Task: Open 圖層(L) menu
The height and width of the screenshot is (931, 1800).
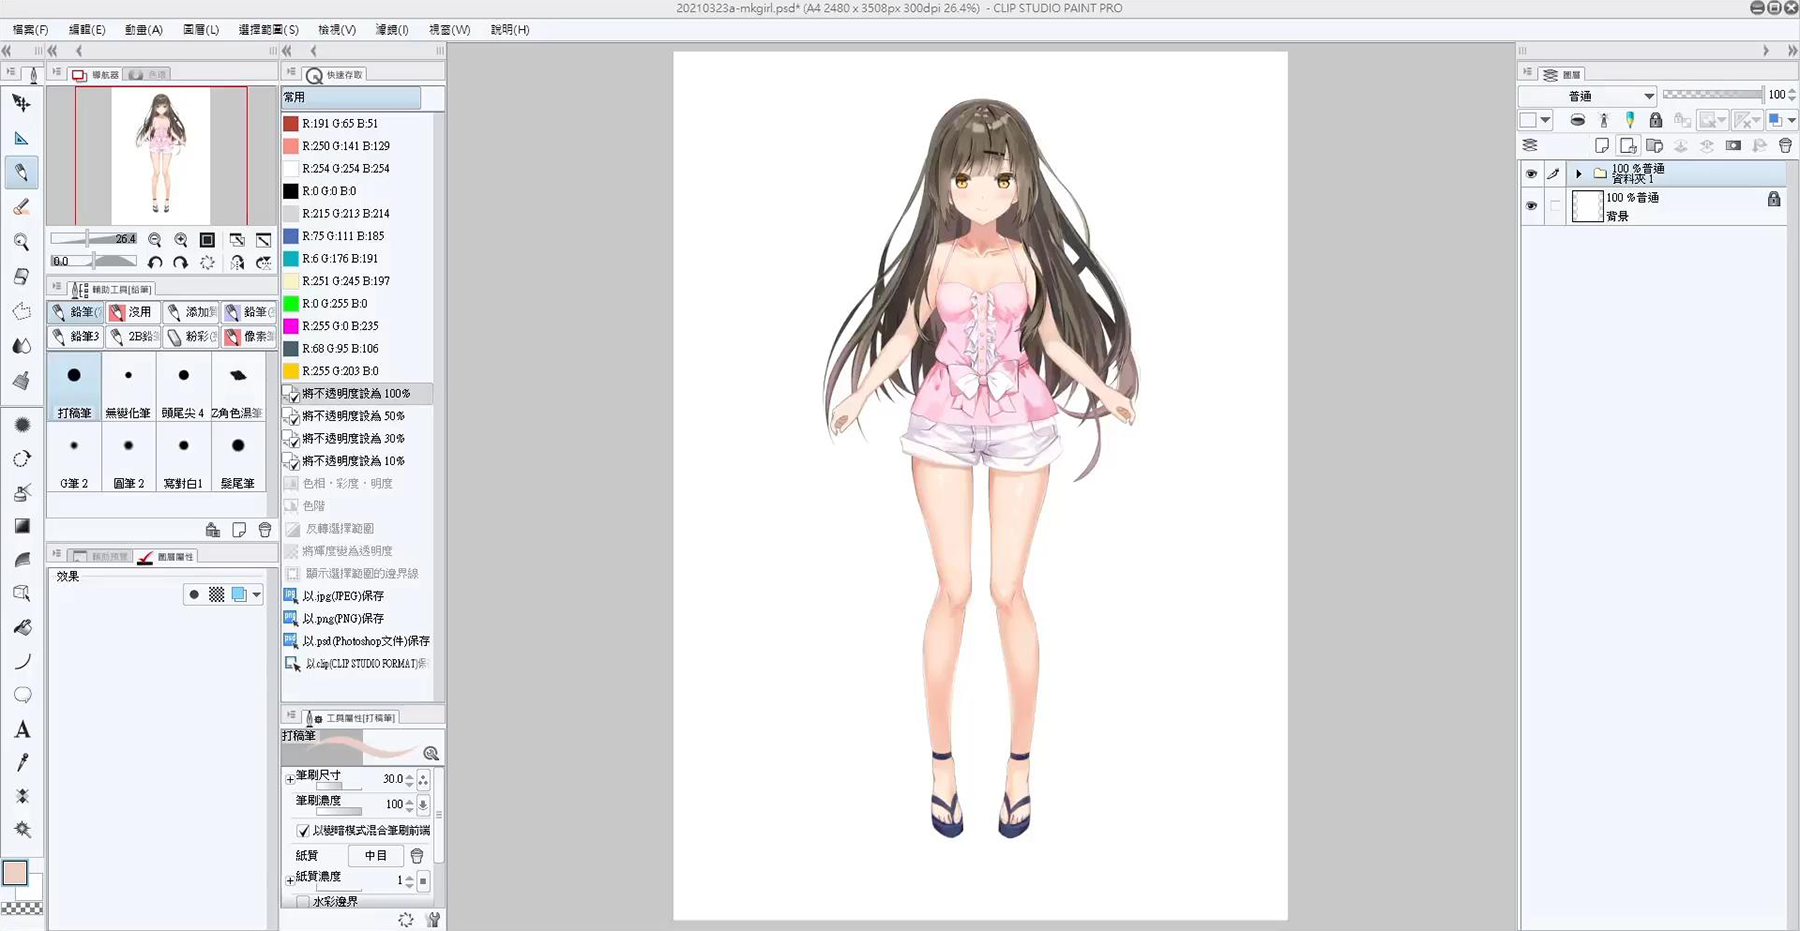Action: point(201,30)
